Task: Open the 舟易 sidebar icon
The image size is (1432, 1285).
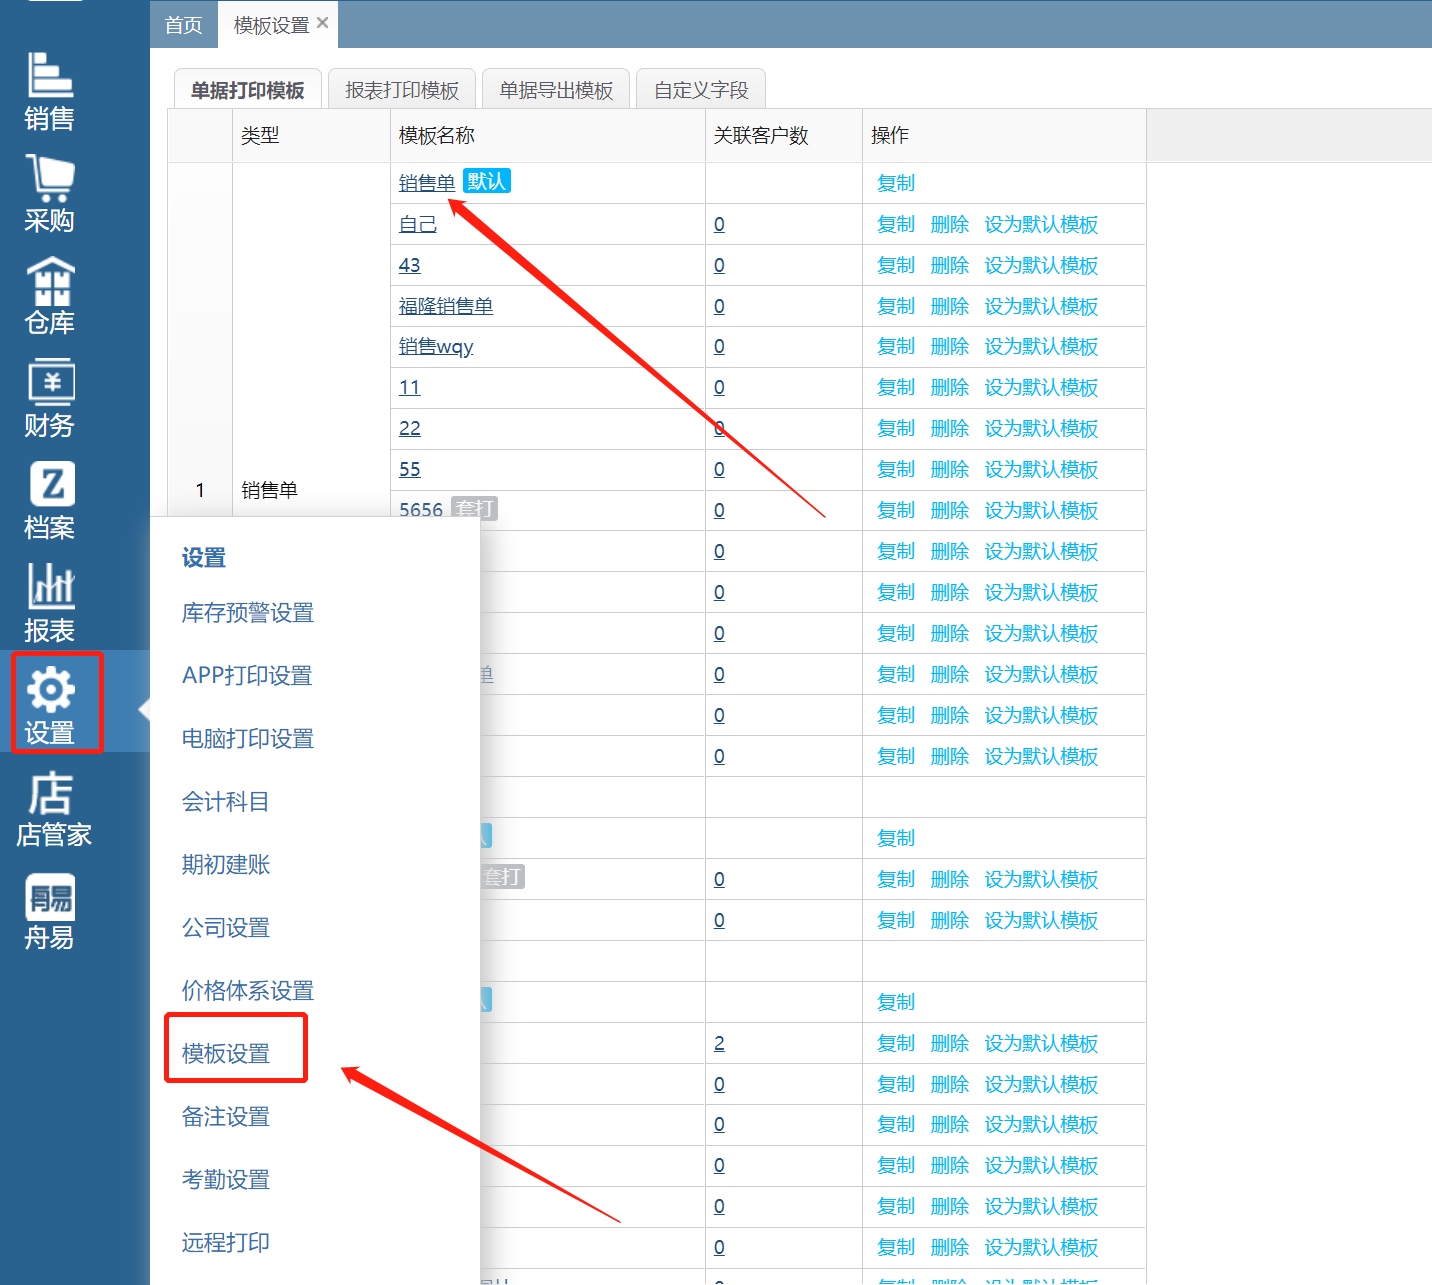Action: point(49,912)
